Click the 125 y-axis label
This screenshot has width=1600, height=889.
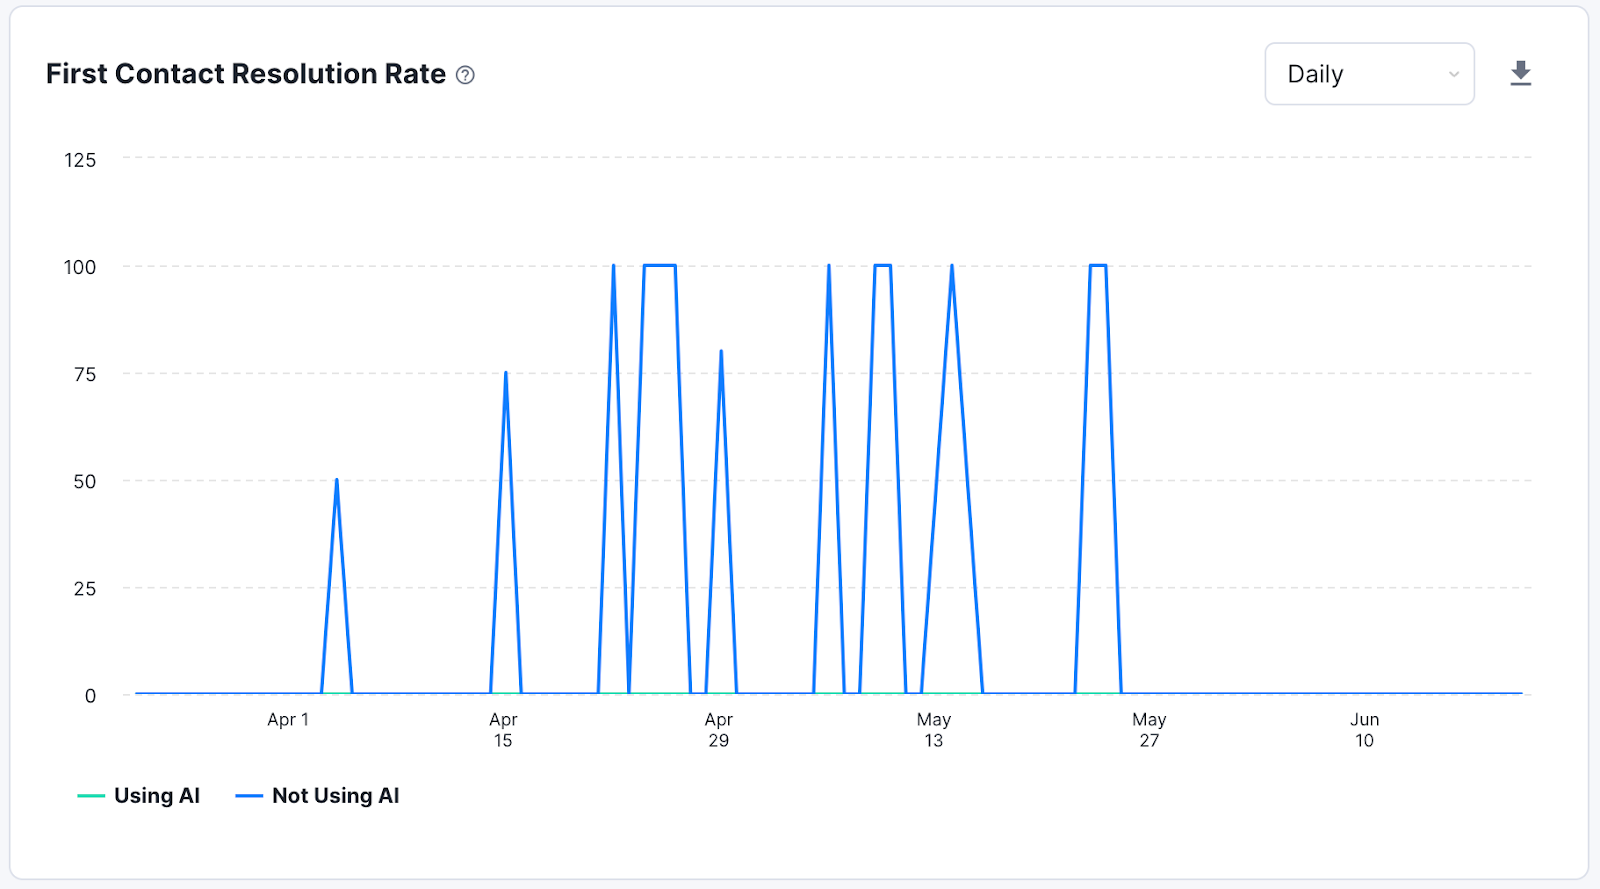pyautogui.click(x=80, y=160)
